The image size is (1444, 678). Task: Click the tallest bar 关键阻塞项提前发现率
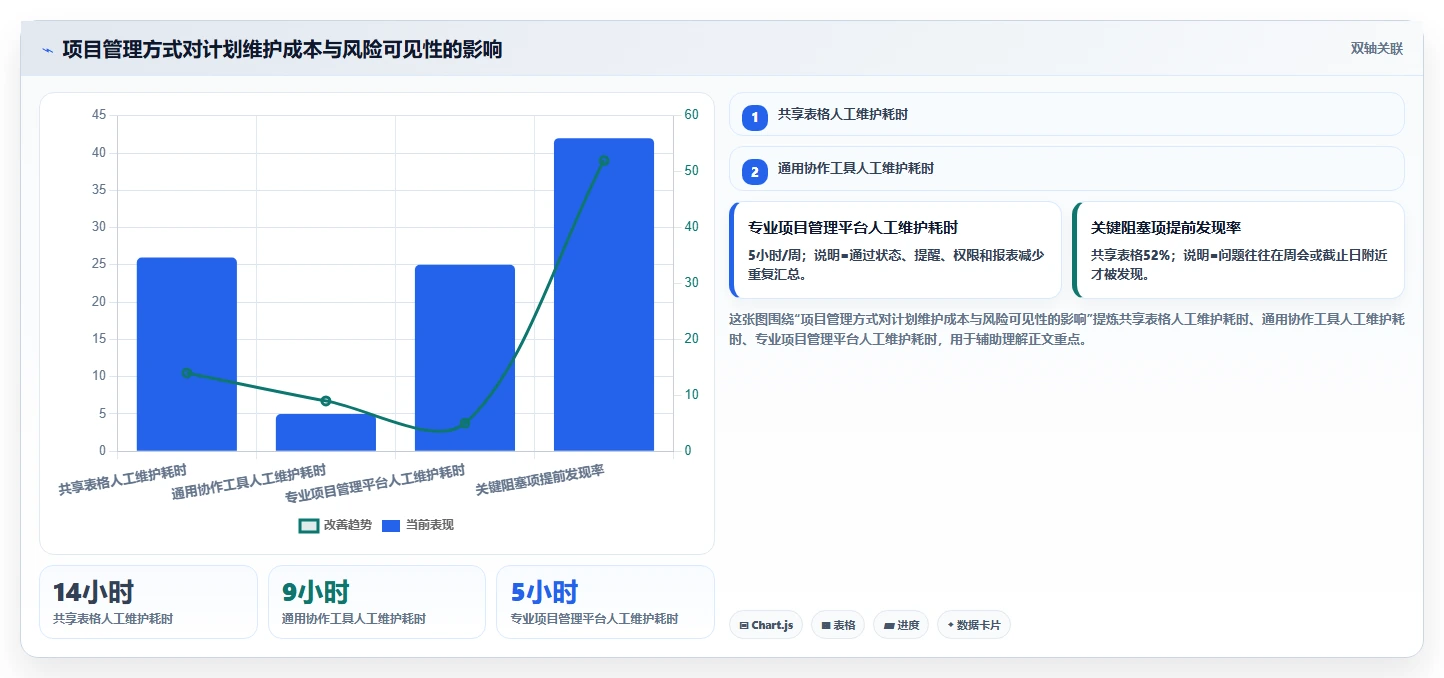[604, 295]
